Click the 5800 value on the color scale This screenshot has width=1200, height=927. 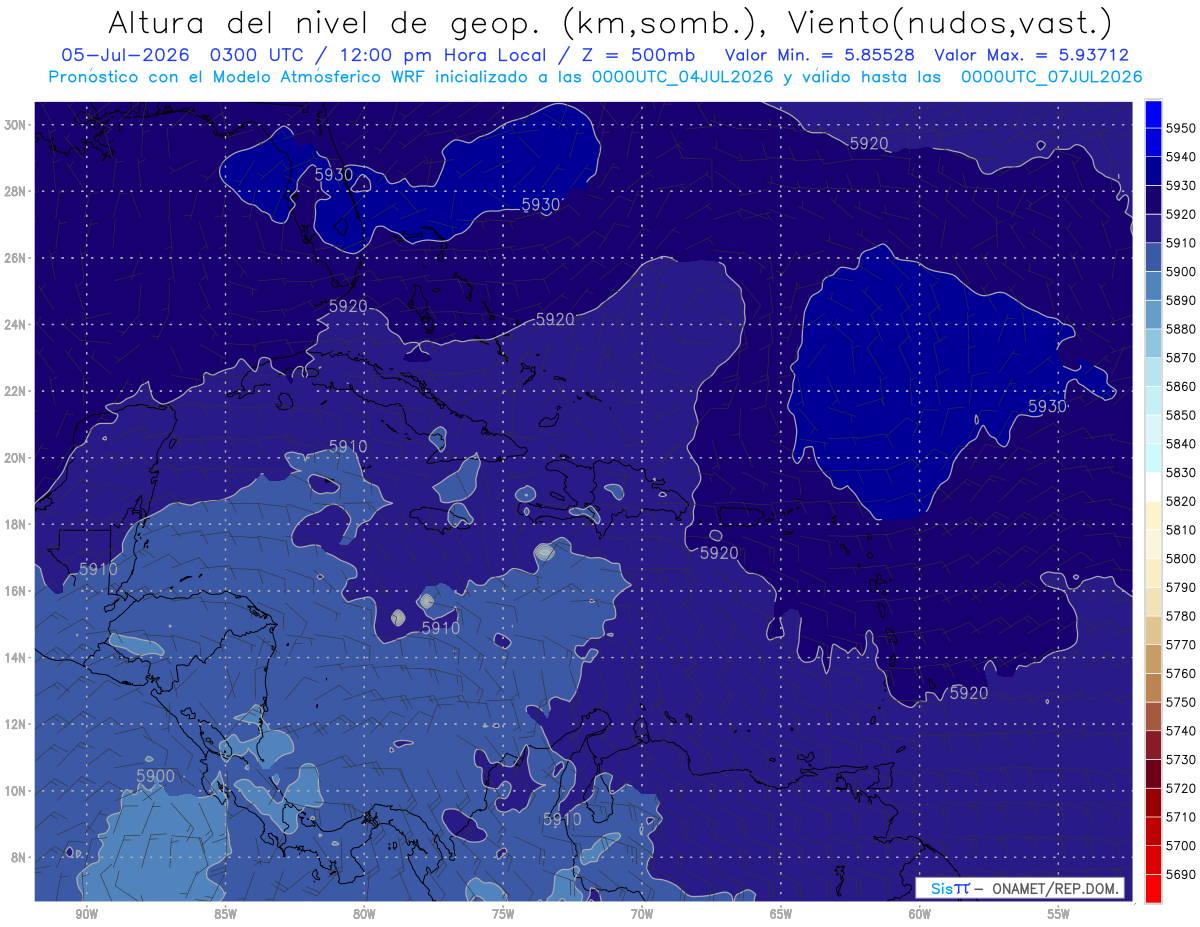click(1180, 558)
